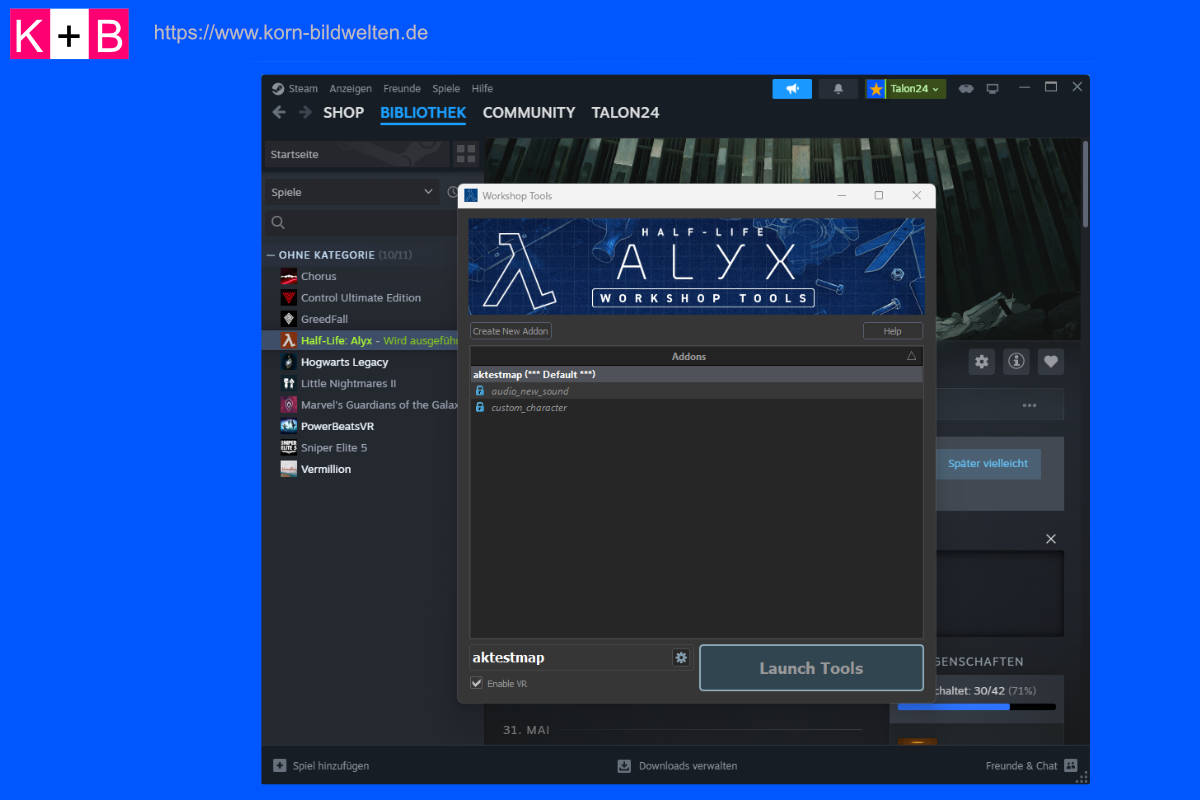Viewport: 1200px width, 800px height.
Task: Switch Steam to Big Picture mode
Action: click(992, 89)
